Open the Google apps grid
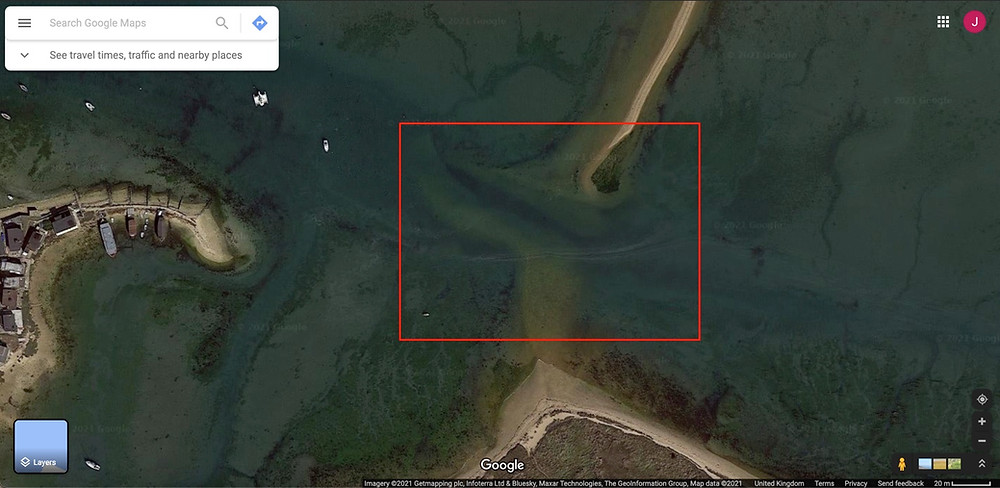This screenshot has width=1000, height=488. tap(943, 22)
